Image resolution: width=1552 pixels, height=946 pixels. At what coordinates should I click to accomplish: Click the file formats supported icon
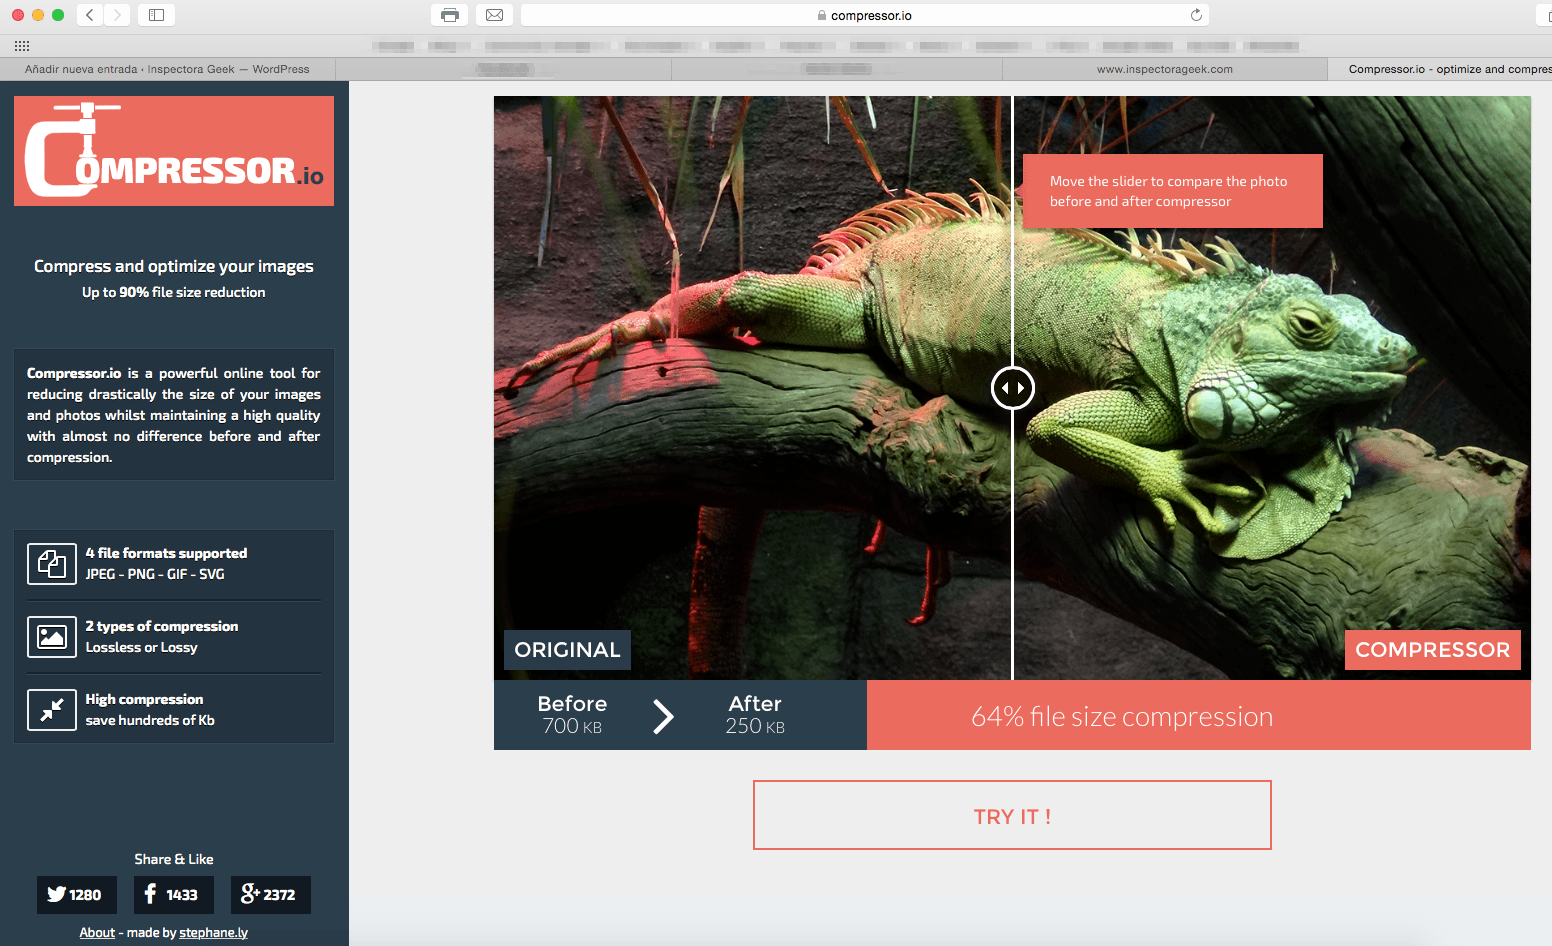click(52, 564)
